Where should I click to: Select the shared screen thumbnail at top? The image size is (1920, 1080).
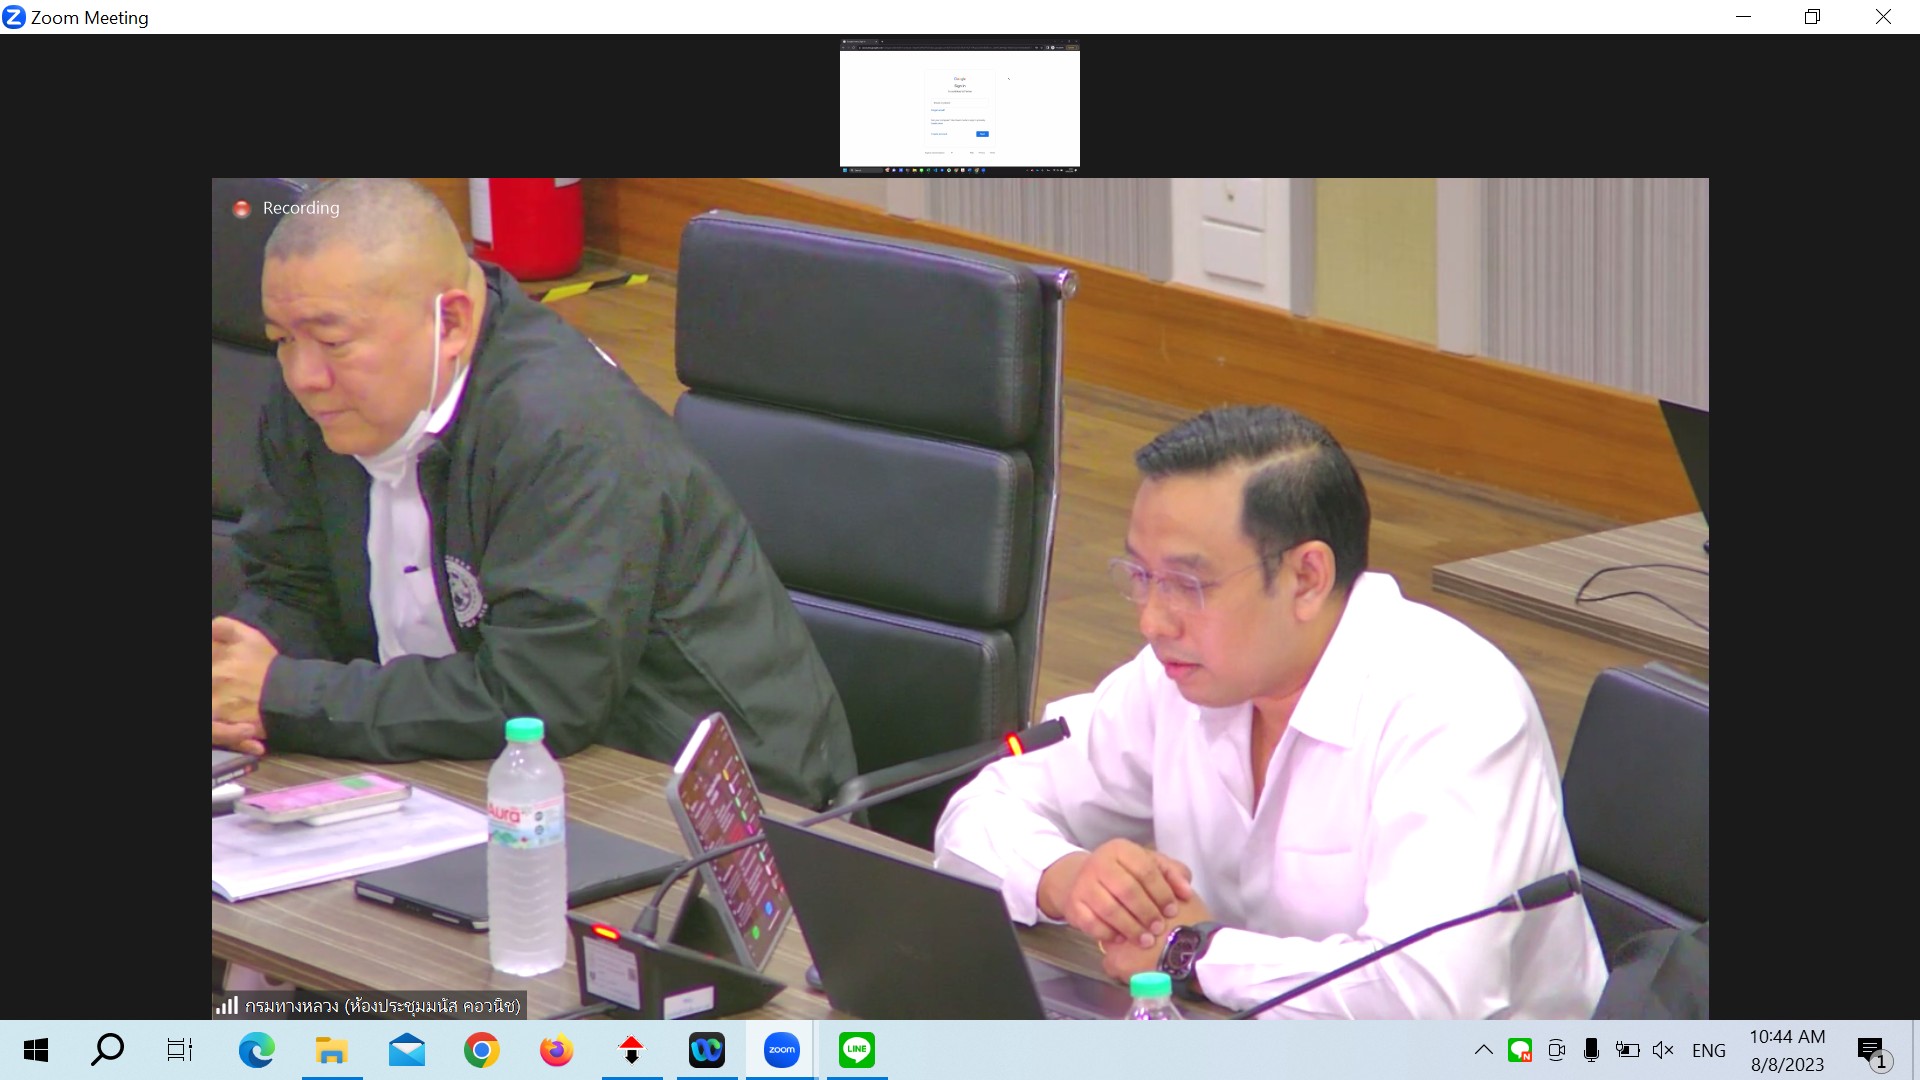coord(959,105)
